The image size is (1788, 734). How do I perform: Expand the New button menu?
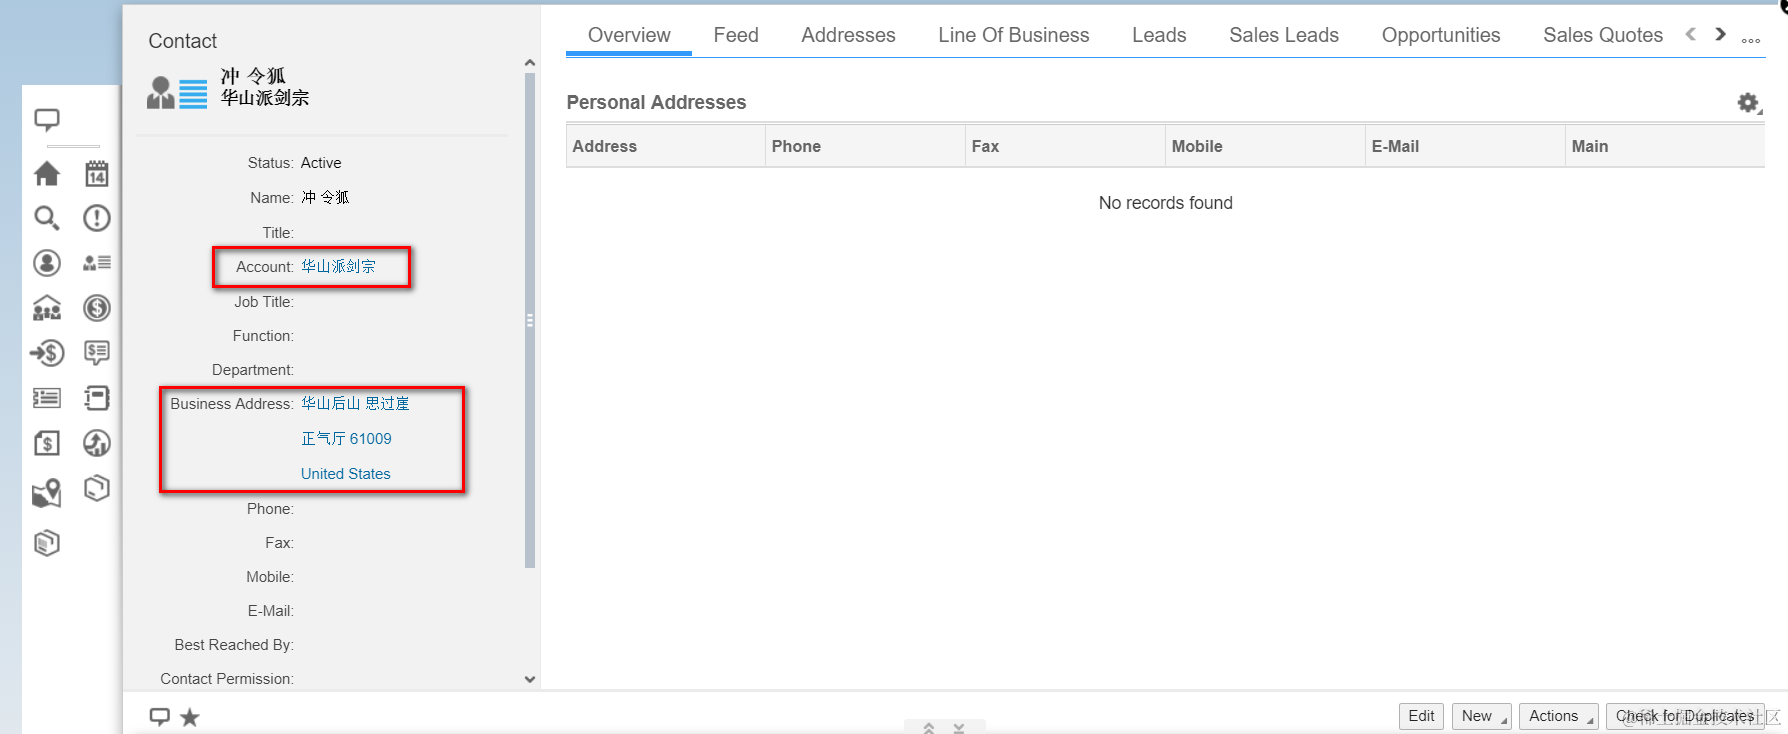tap(1481, 716)
